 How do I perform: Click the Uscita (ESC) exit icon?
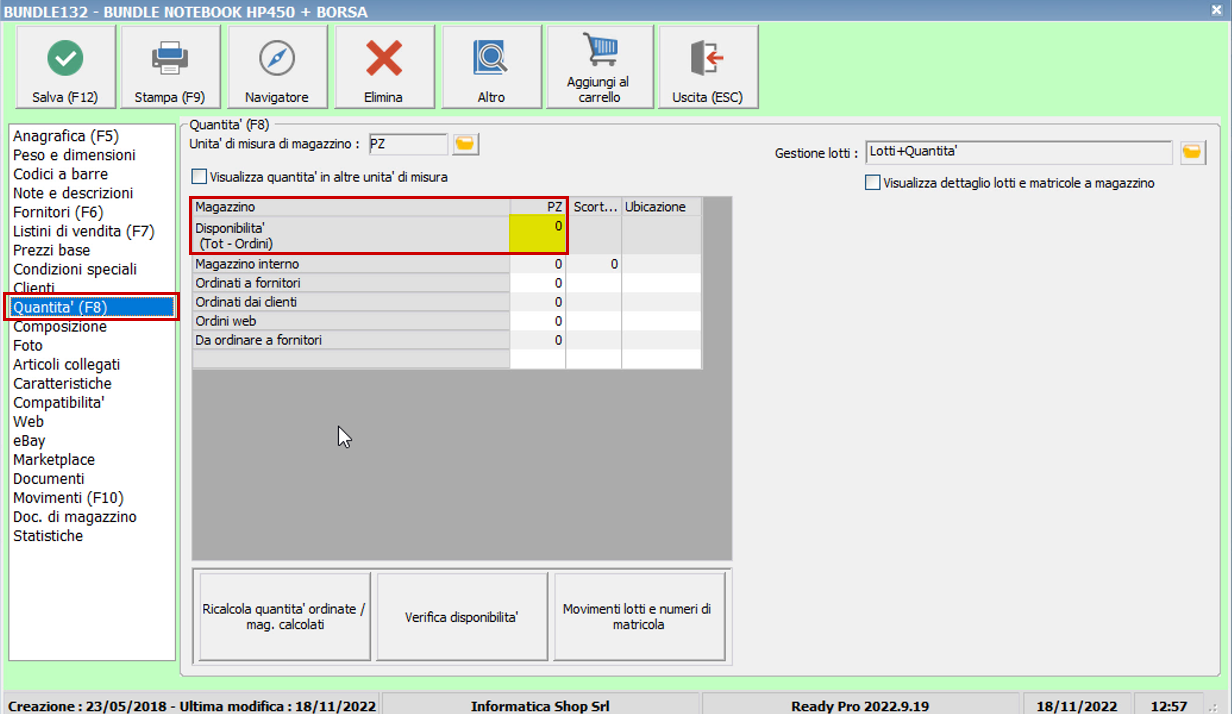[707, 59]
